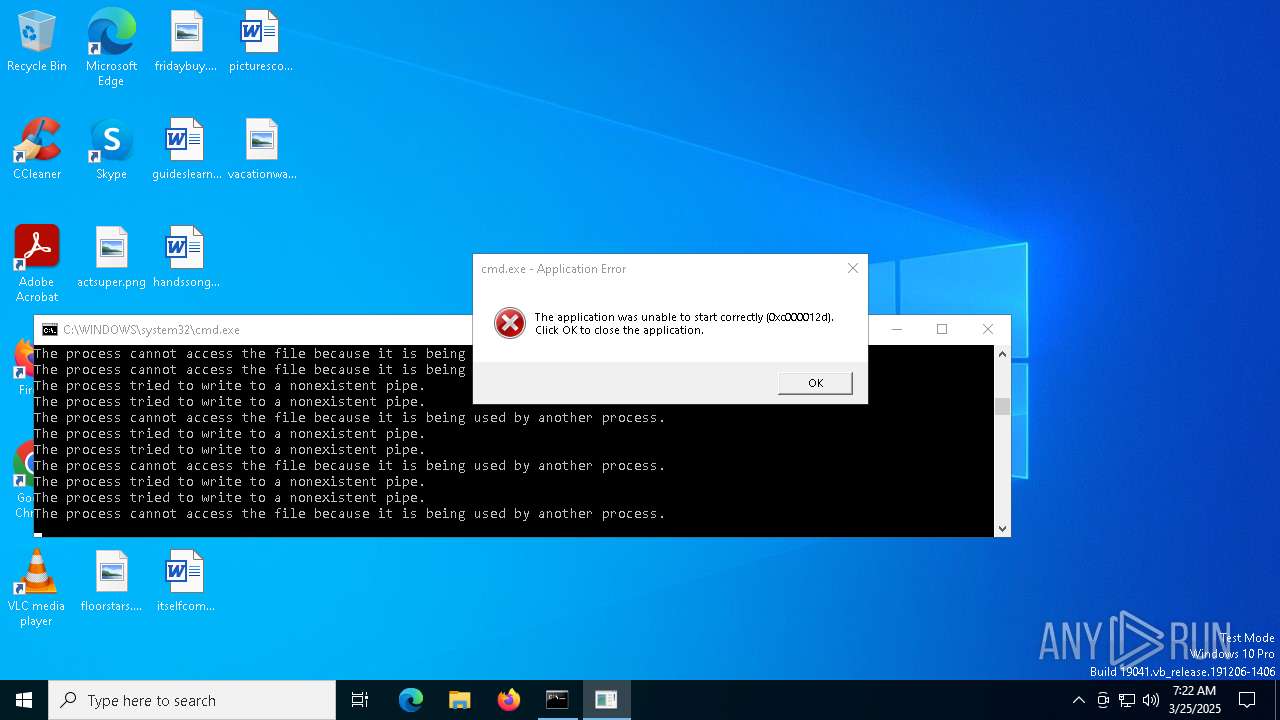1280x720 pixels.
Task: Switch to the second running taskbar app
Action: [606, 700]
